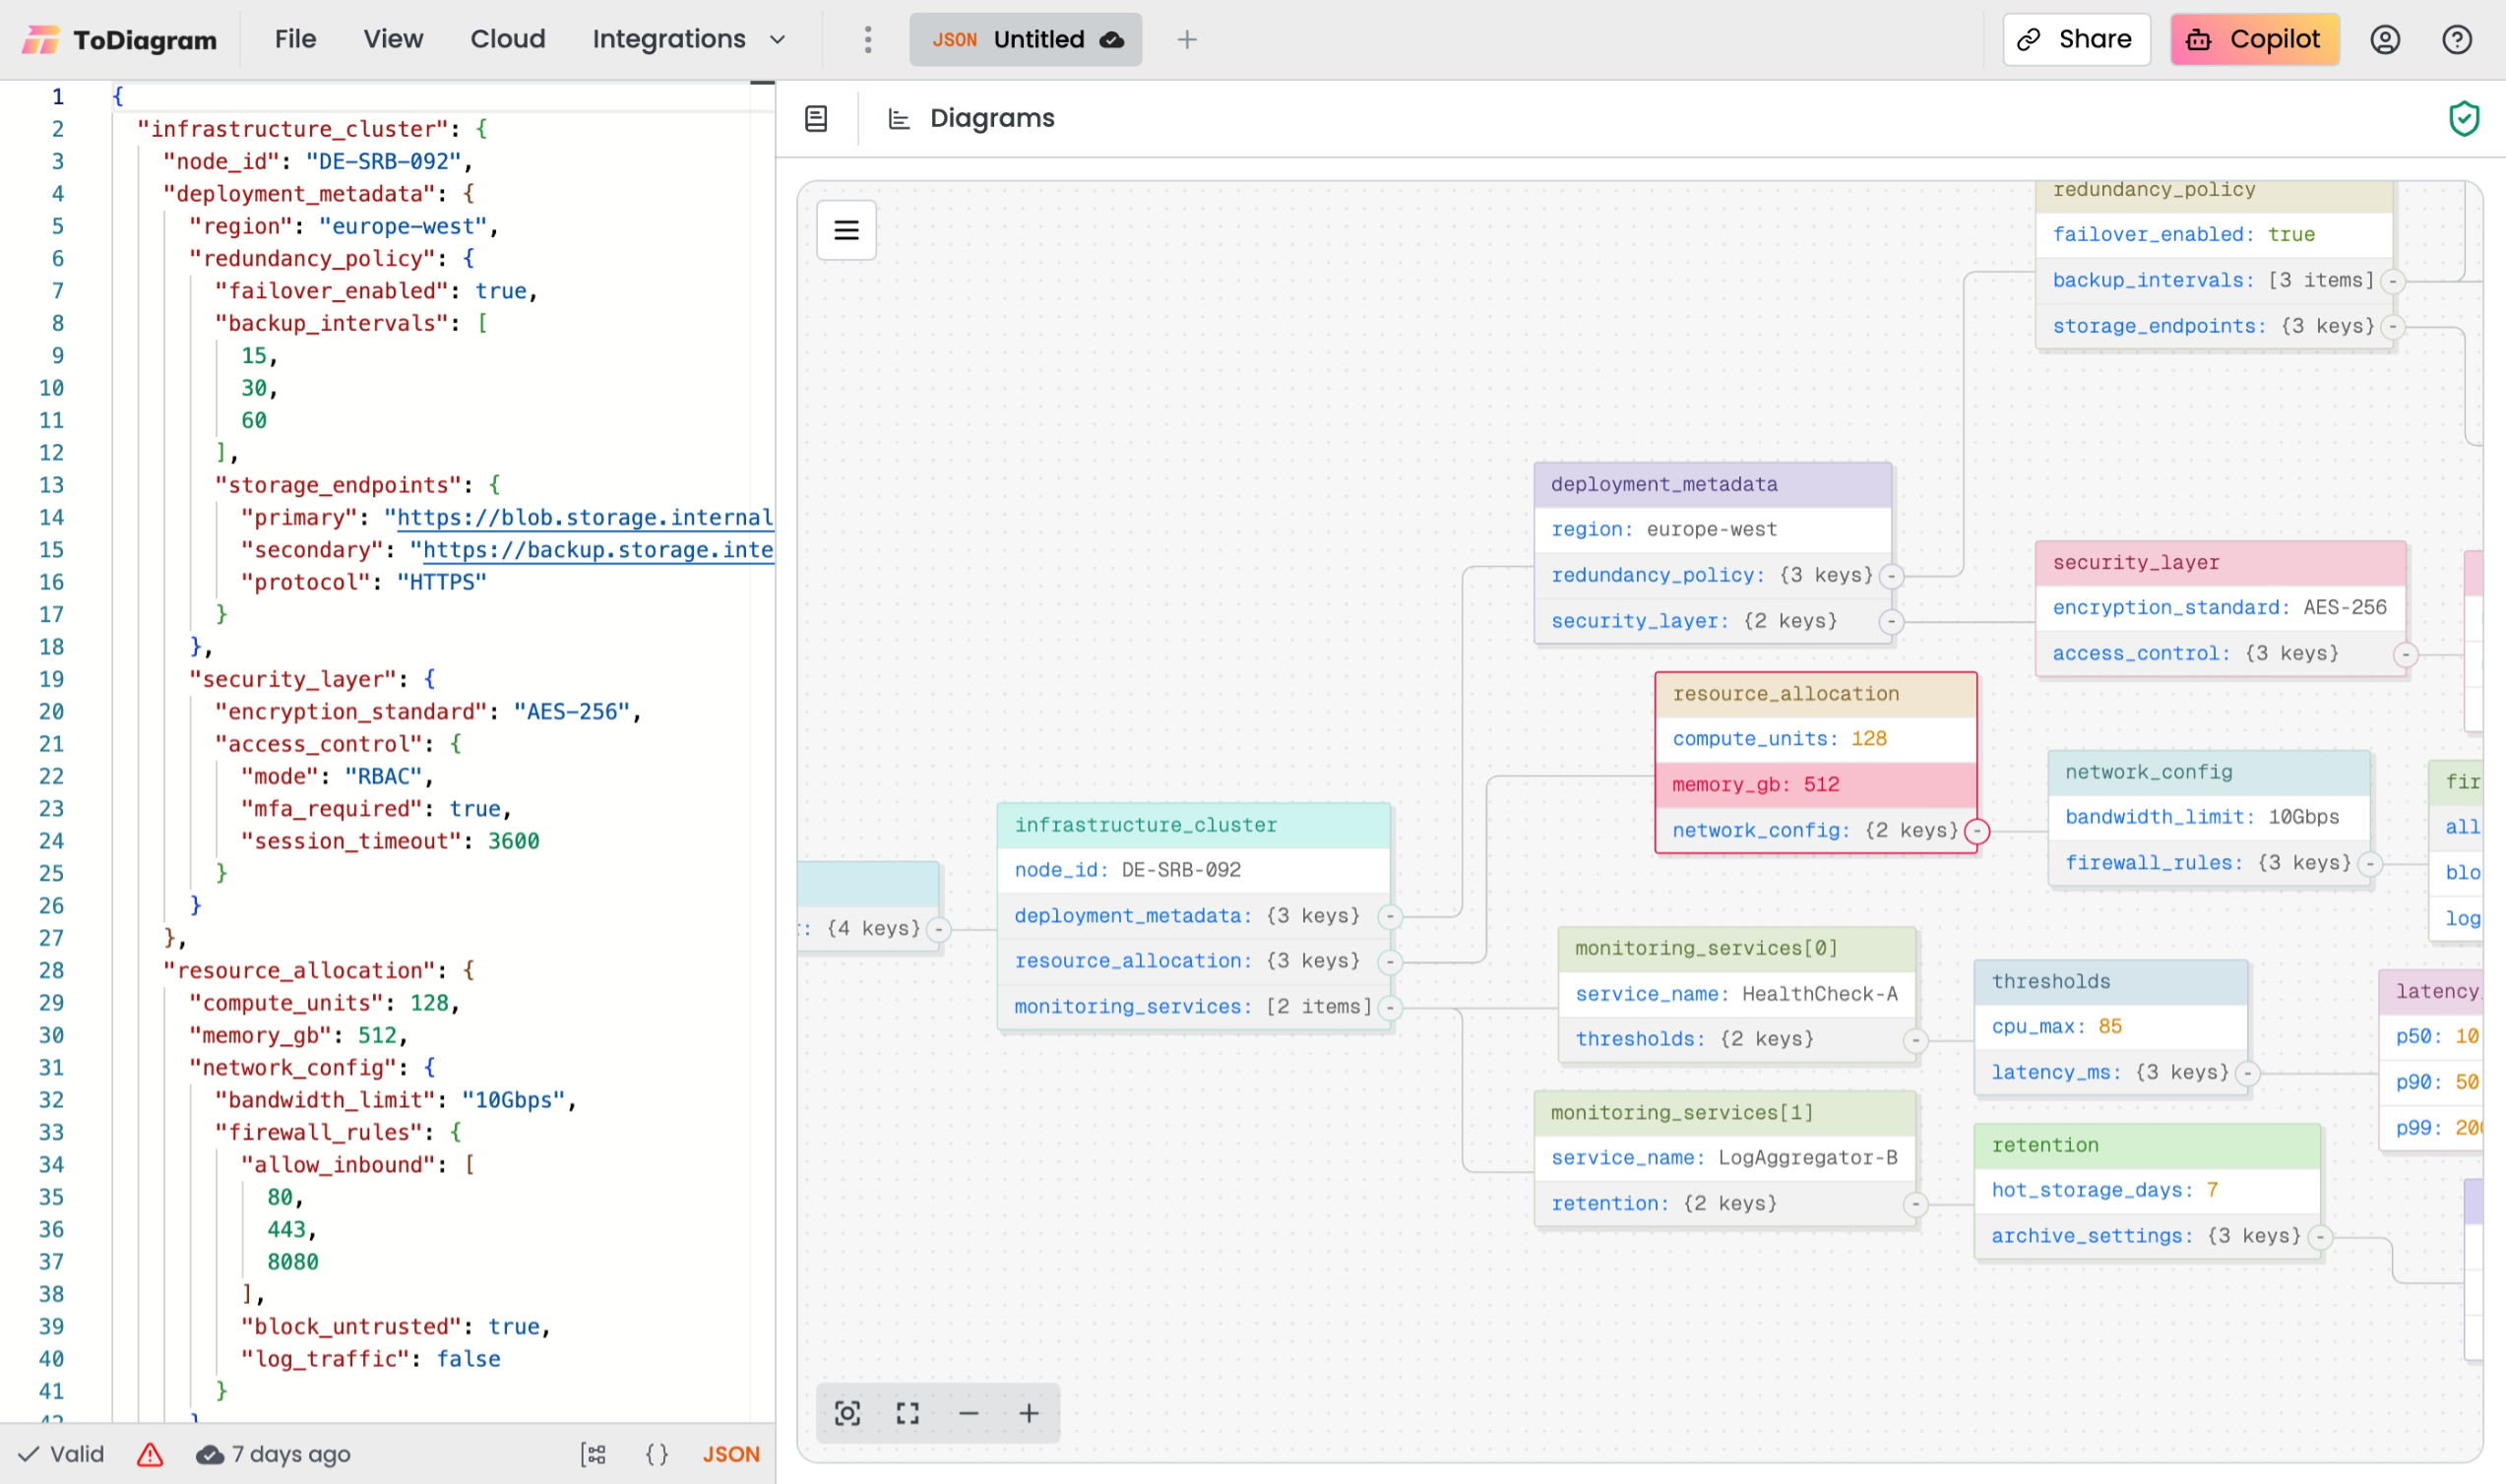
Task: Open the document view panel
Action: (x=816, y=117)
